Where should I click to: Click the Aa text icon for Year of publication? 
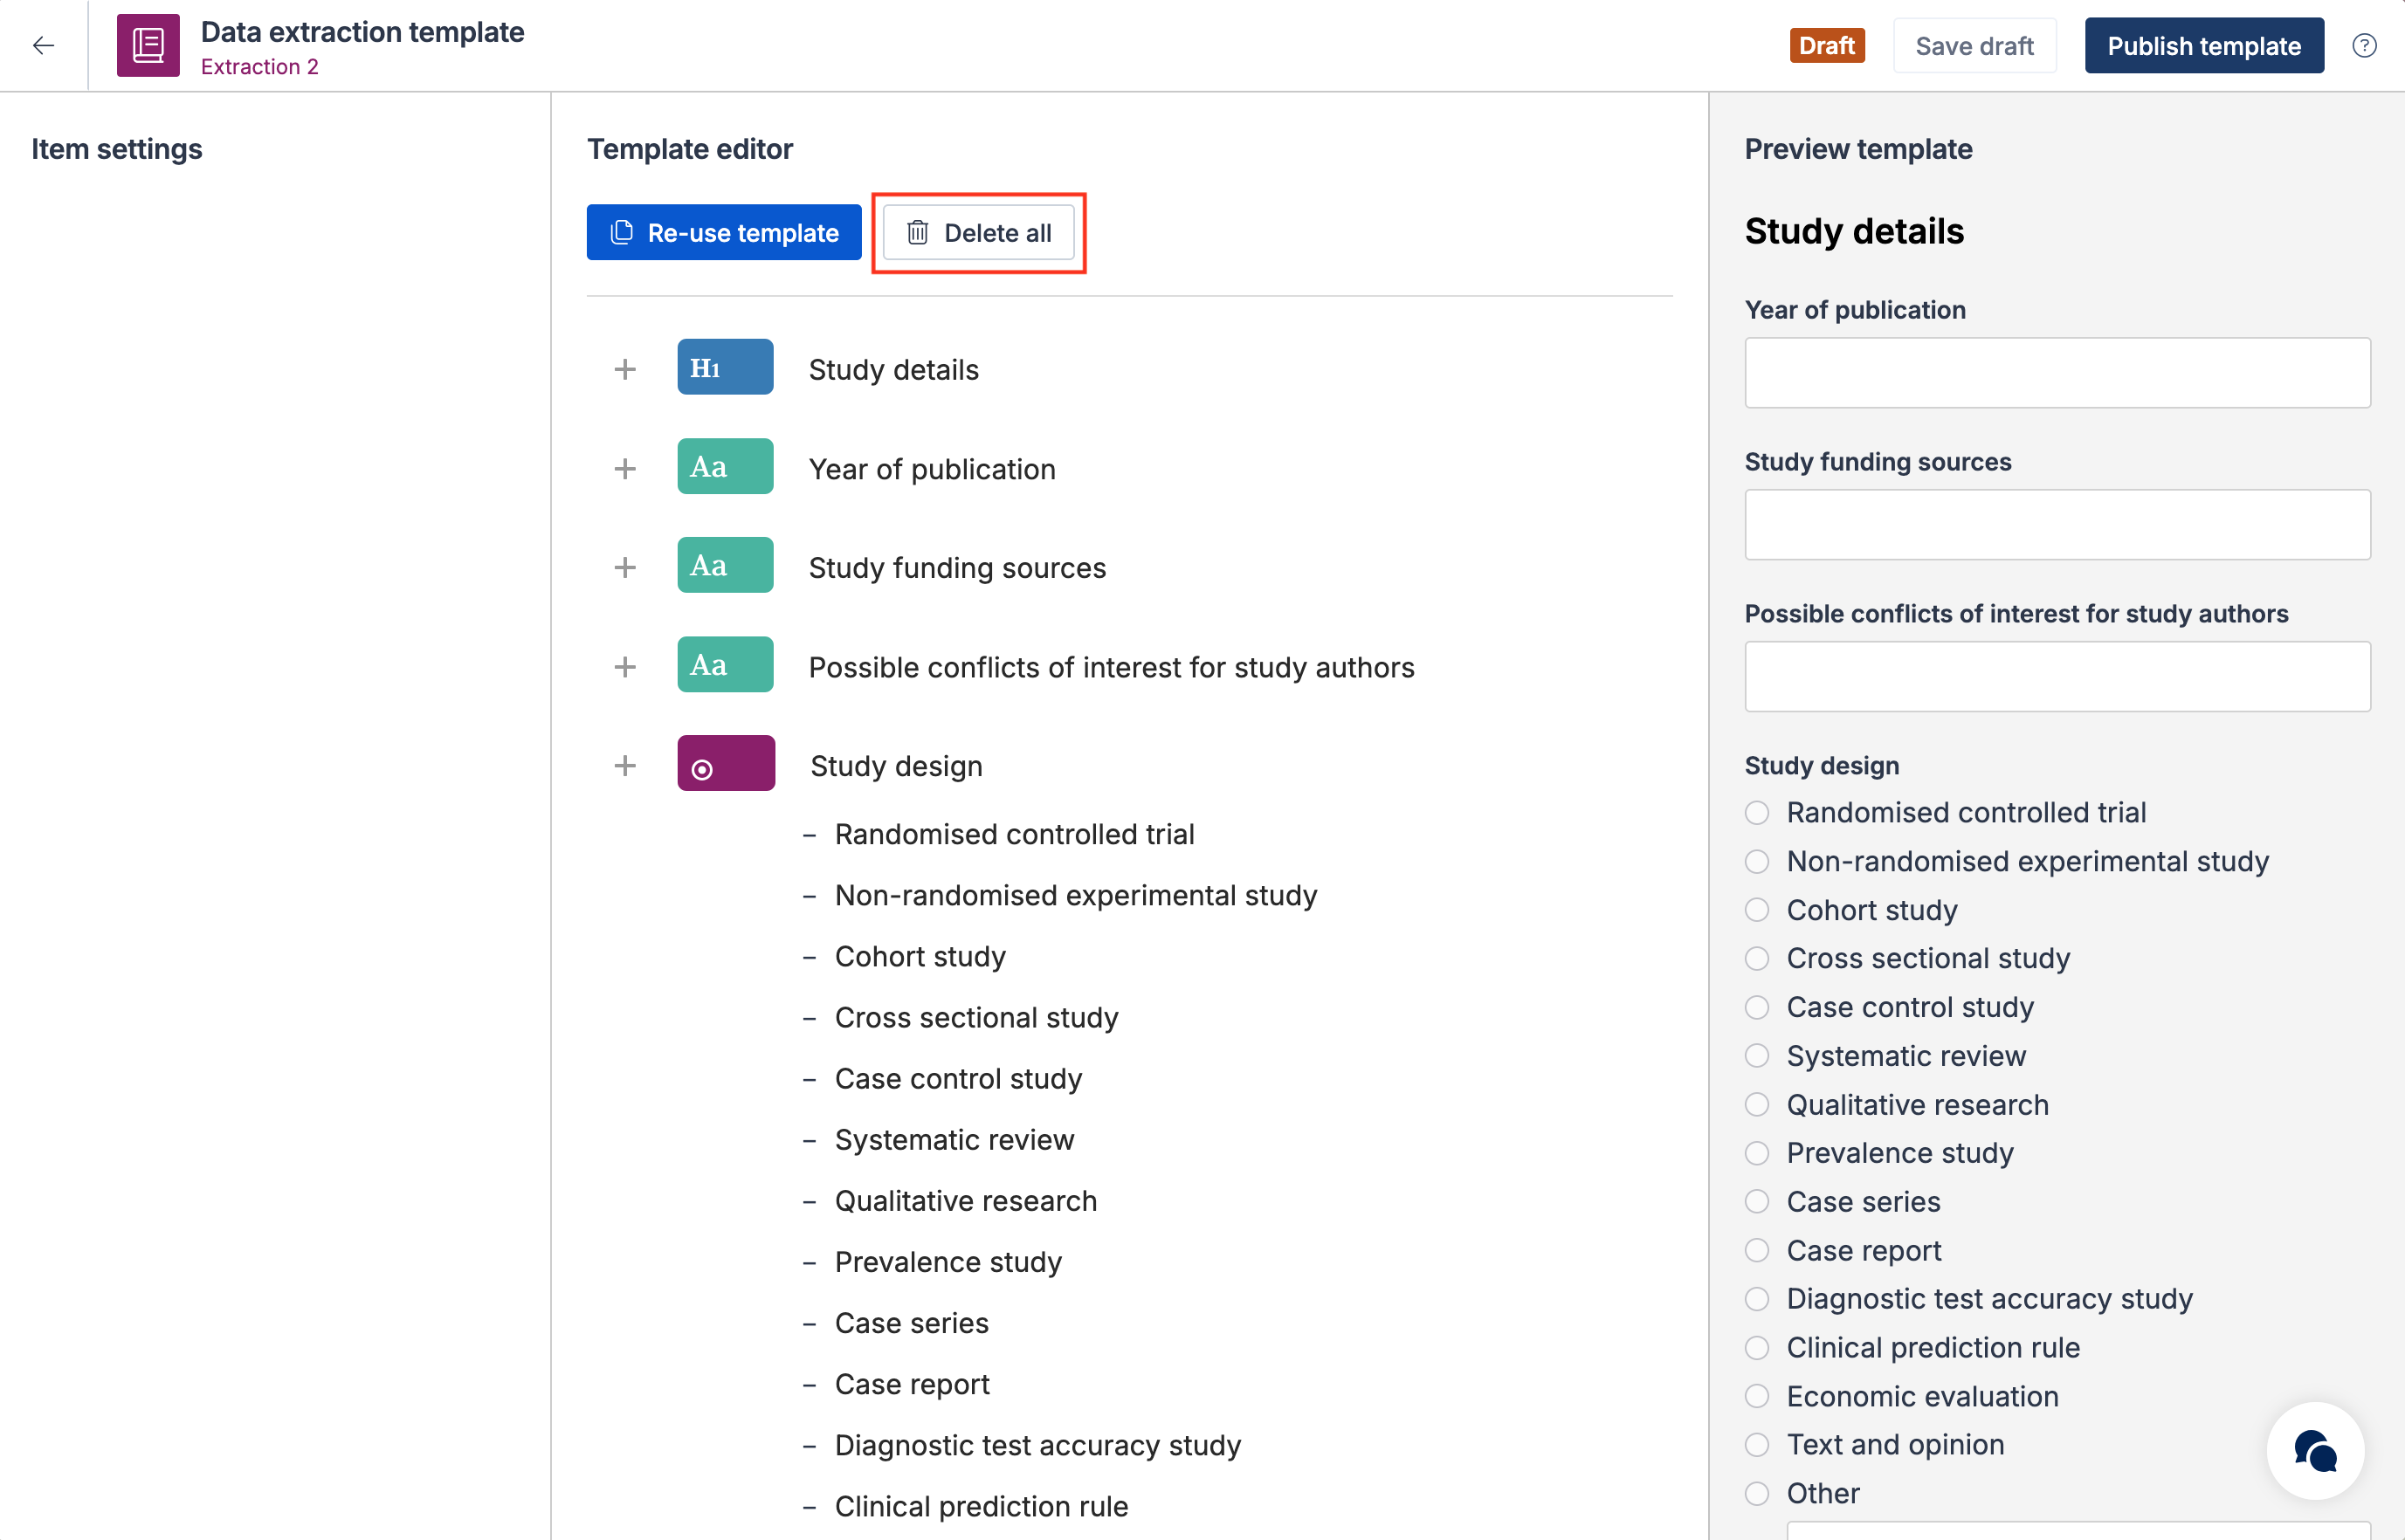[x=725, y=466]
